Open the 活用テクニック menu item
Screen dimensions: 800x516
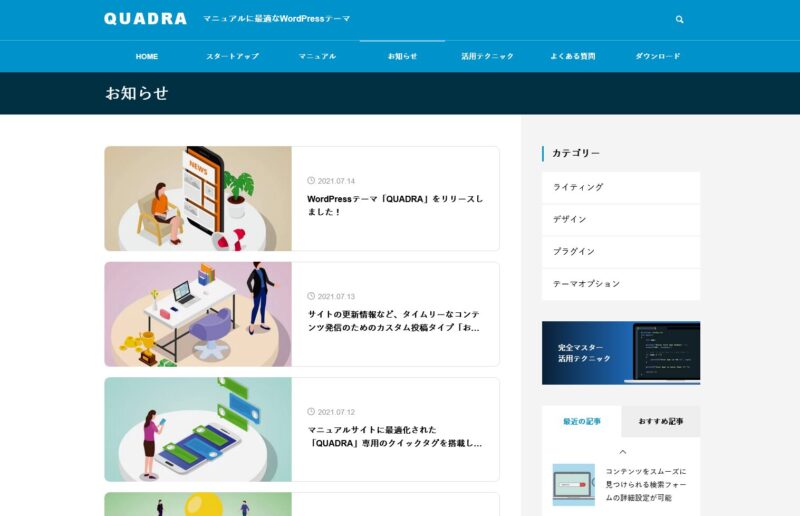pos(487,56)
